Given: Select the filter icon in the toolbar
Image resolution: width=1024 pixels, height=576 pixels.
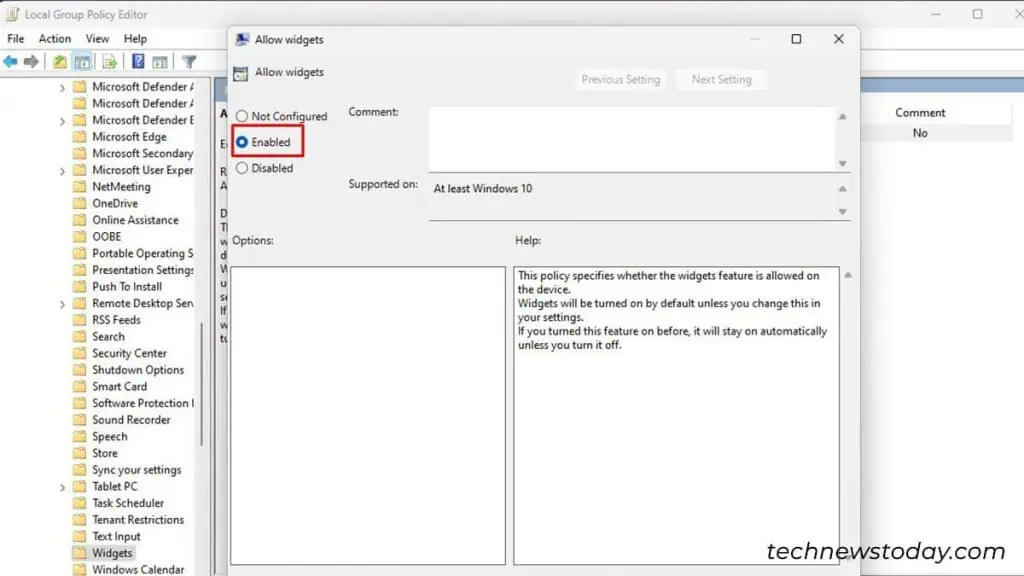Looking at the screenshot, I should 190,61.
